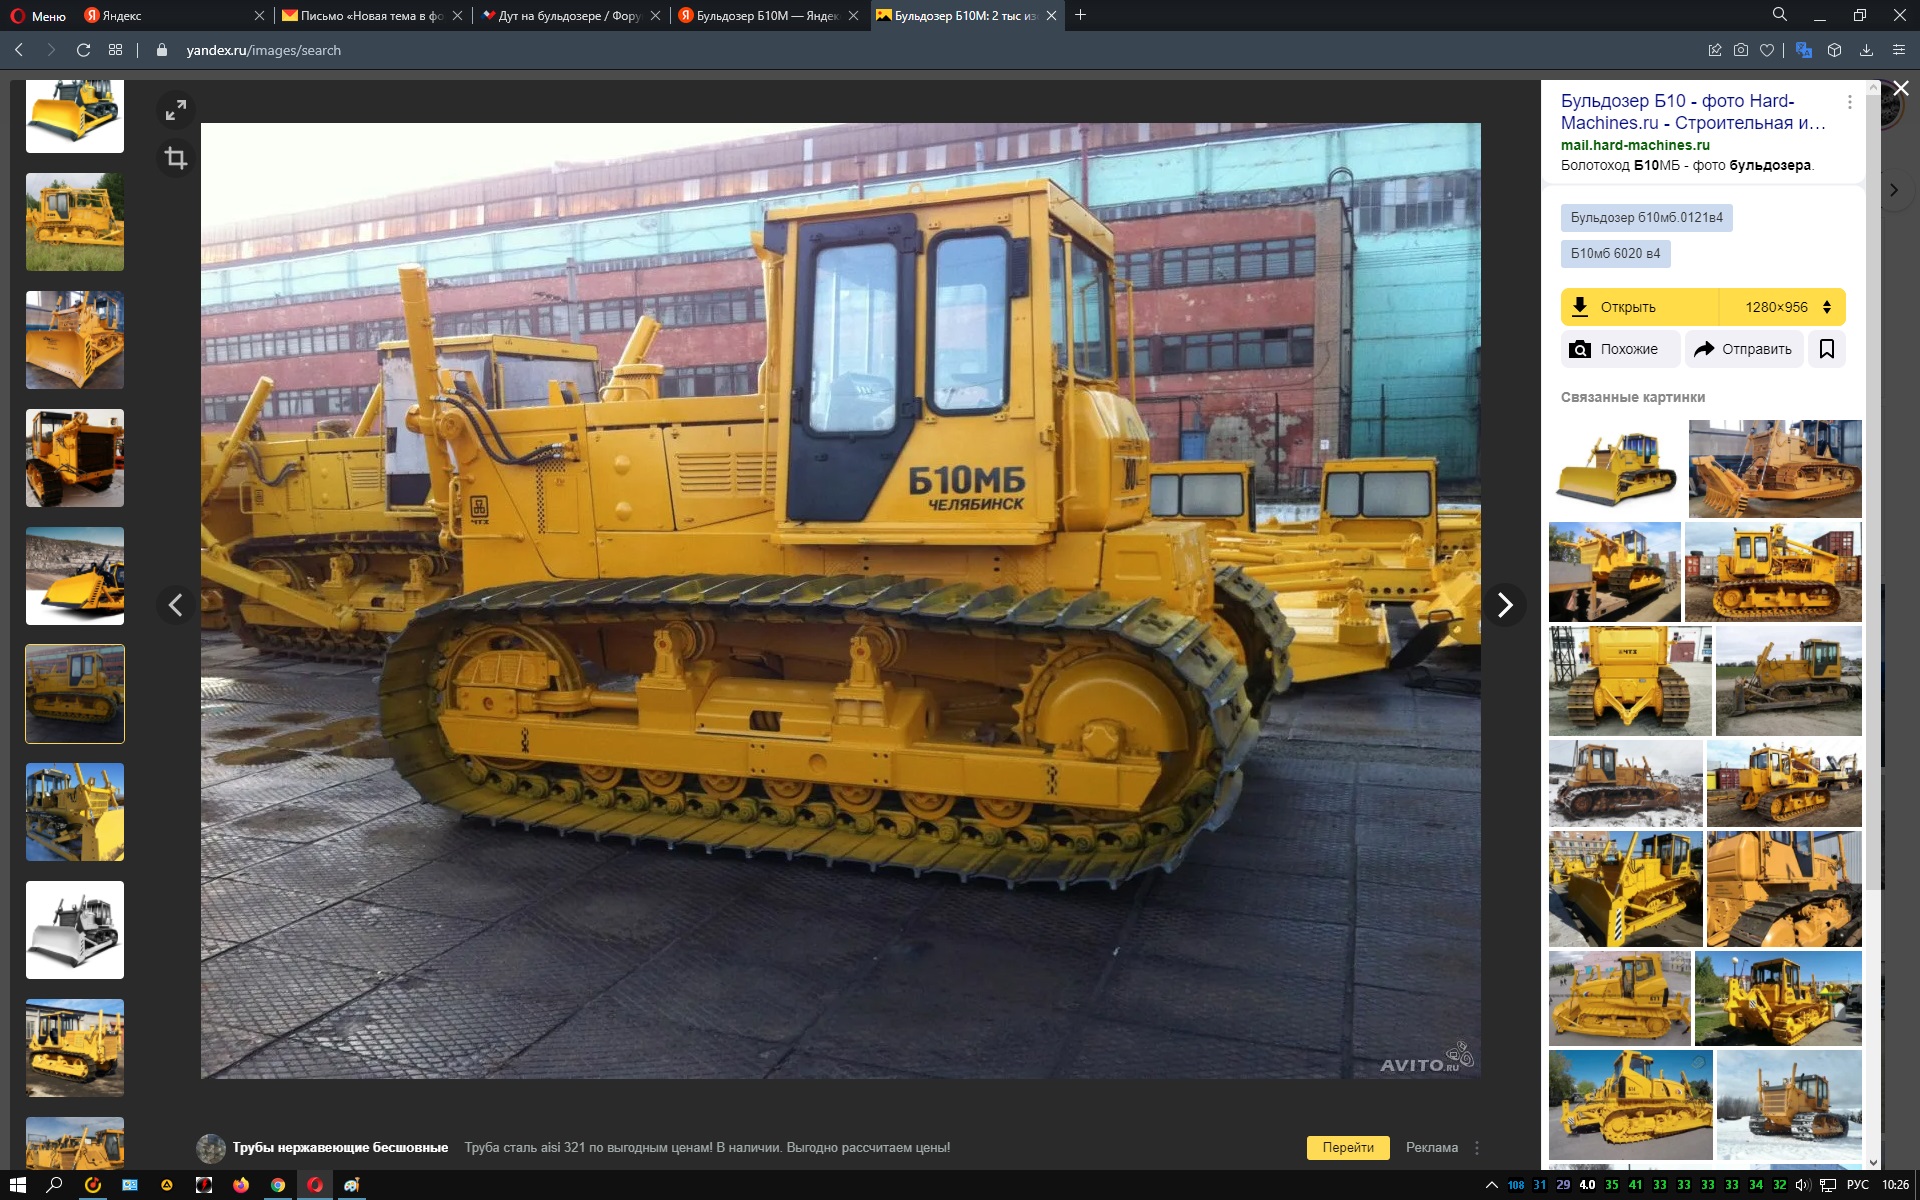Click the fullscreen expand icon
1920x1200 pixels.
pyautogui.click(x=176, y=110)
